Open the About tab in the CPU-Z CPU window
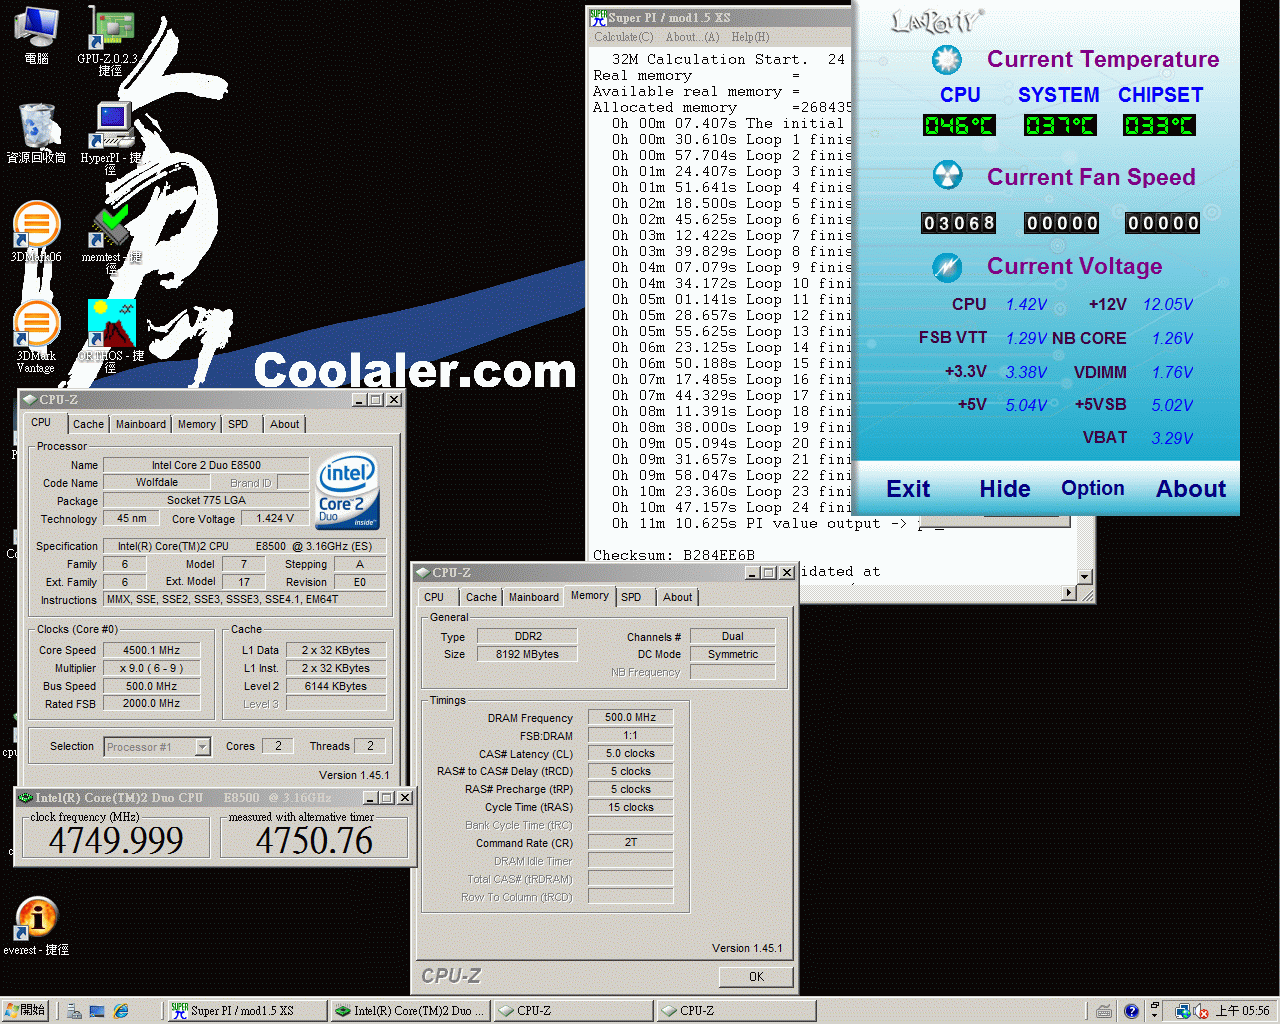Viewport: 1280px width, 1024px height. 284,424
